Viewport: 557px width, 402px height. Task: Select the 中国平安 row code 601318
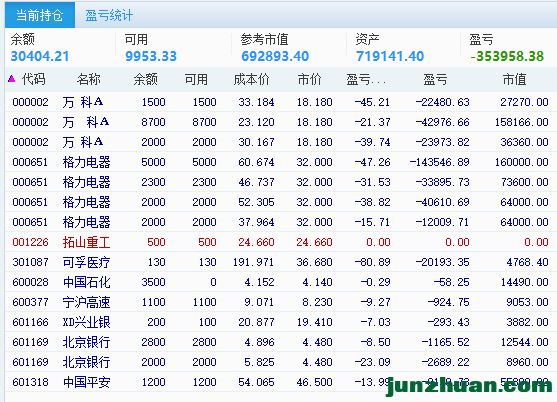[281, 382]
